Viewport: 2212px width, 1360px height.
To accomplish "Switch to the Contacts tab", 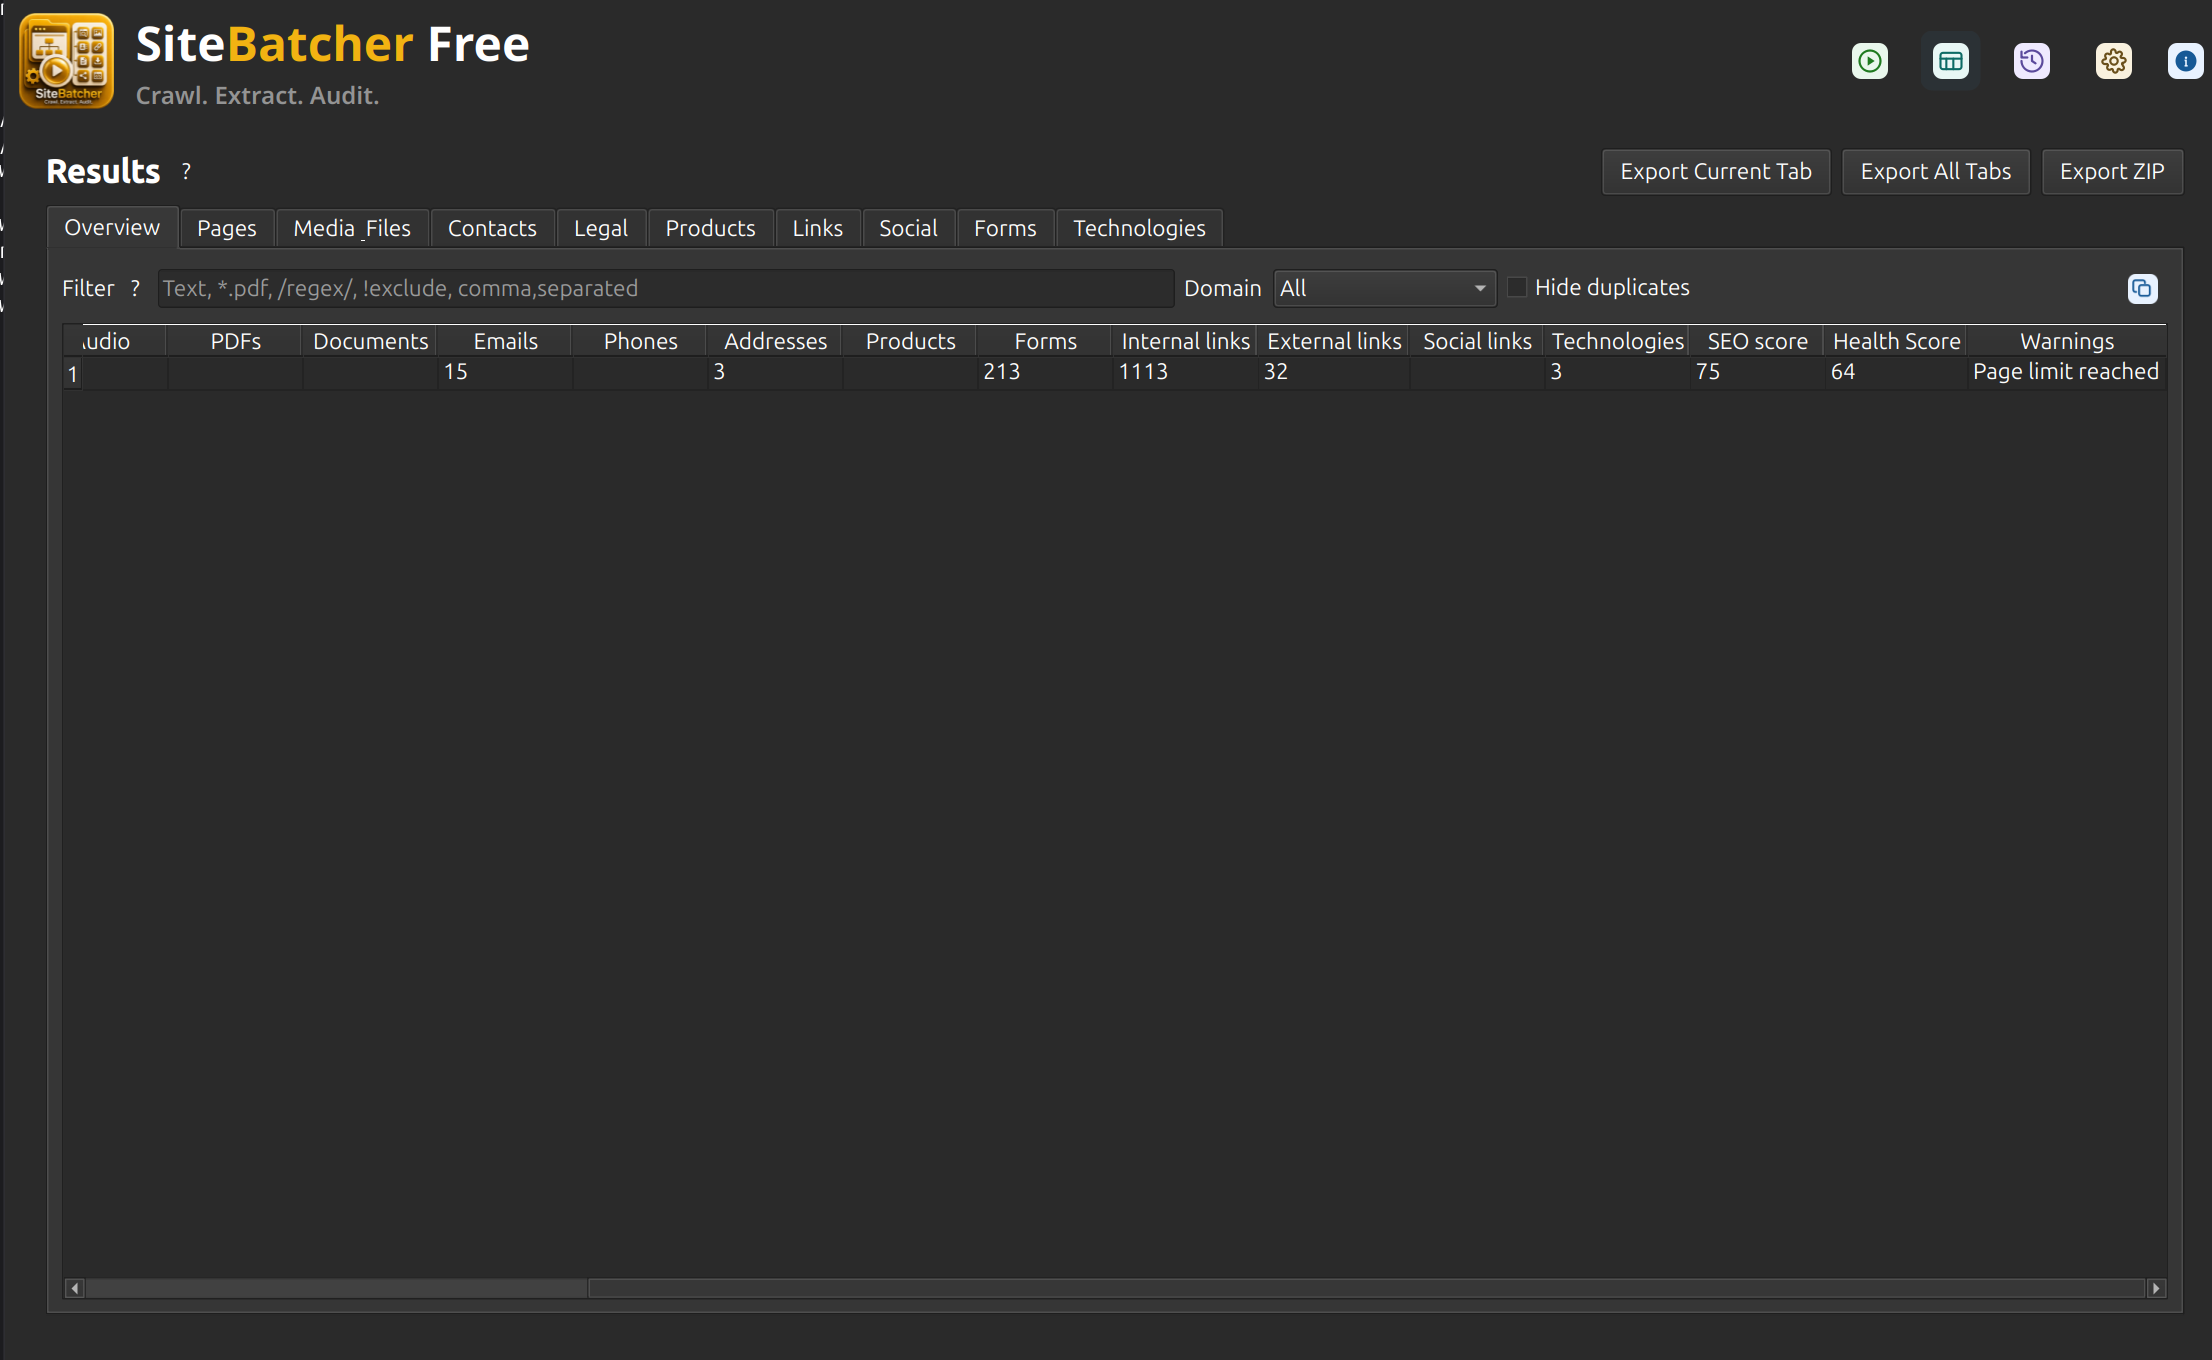I will point(492,228).
